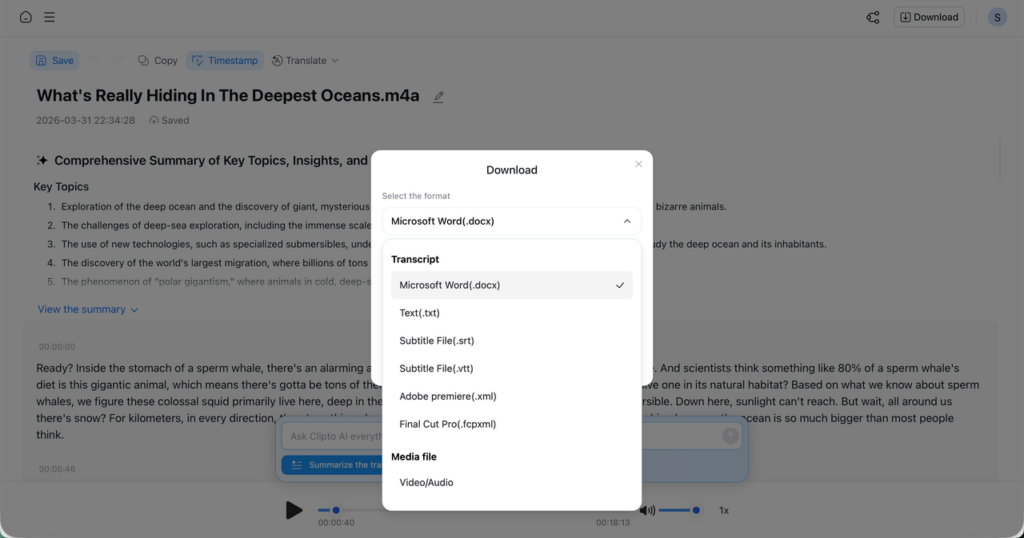Select Text(.txt) format
Image resolution: width=1024 pixels, height=538 pixels.
click(511, 313)
